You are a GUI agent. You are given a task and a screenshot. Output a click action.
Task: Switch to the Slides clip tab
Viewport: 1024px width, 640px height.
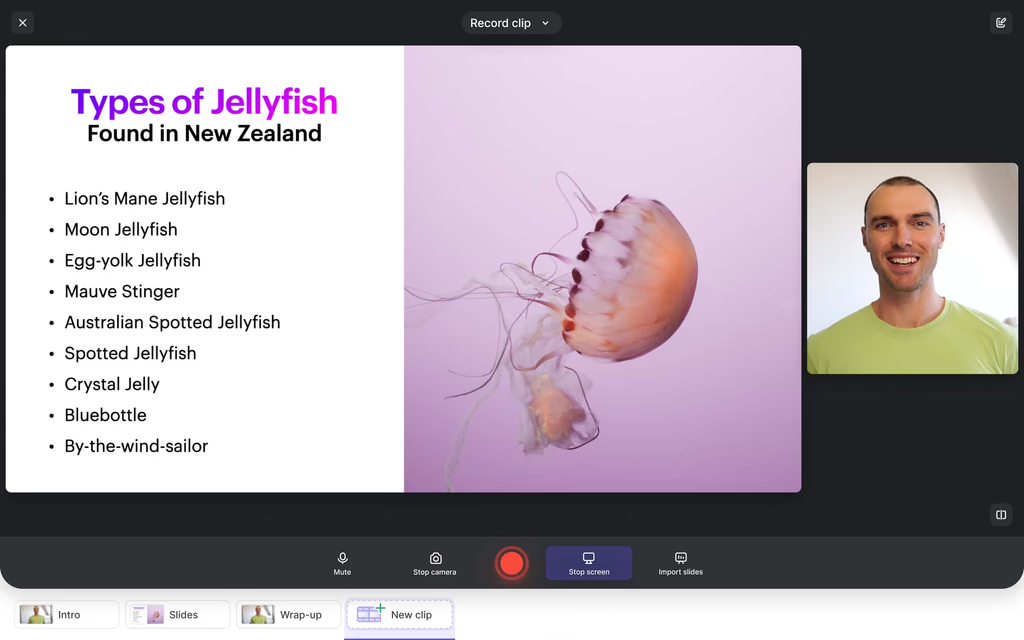(x=177, y=614)
